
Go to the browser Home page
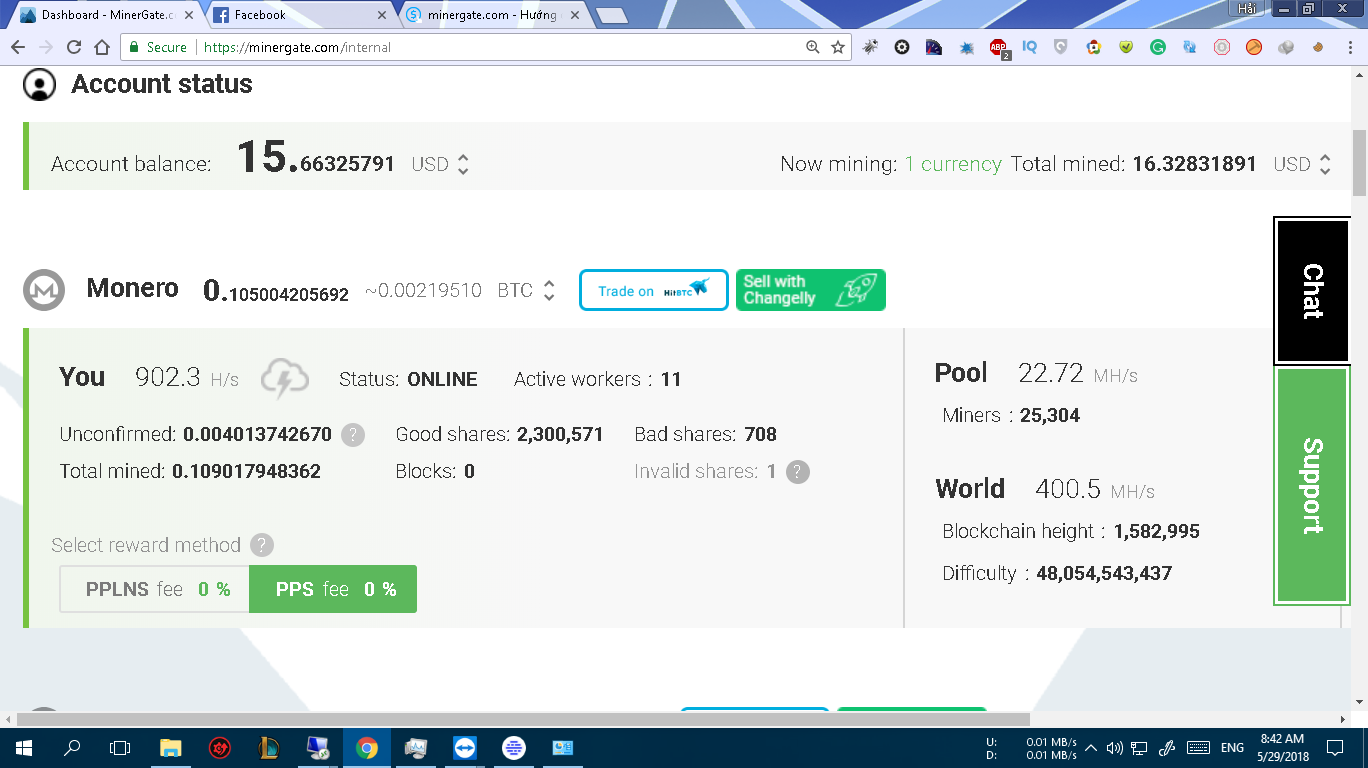101,47
